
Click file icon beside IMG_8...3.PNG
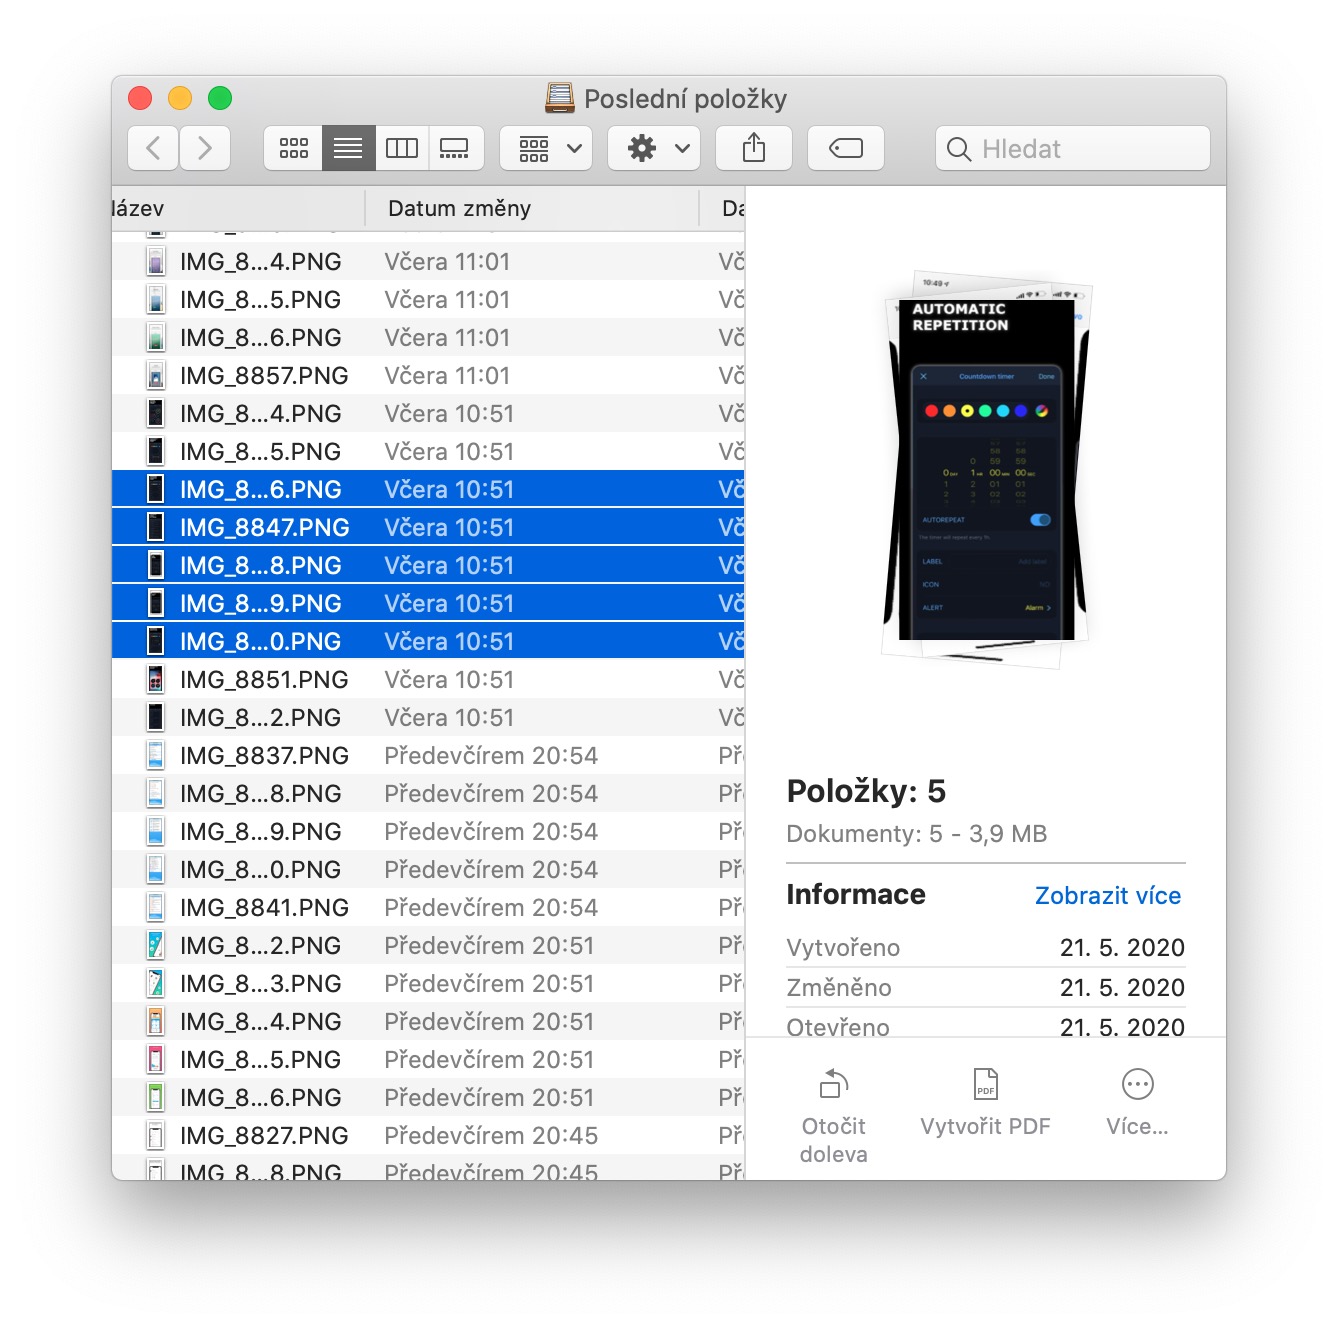tap(156, 984)
